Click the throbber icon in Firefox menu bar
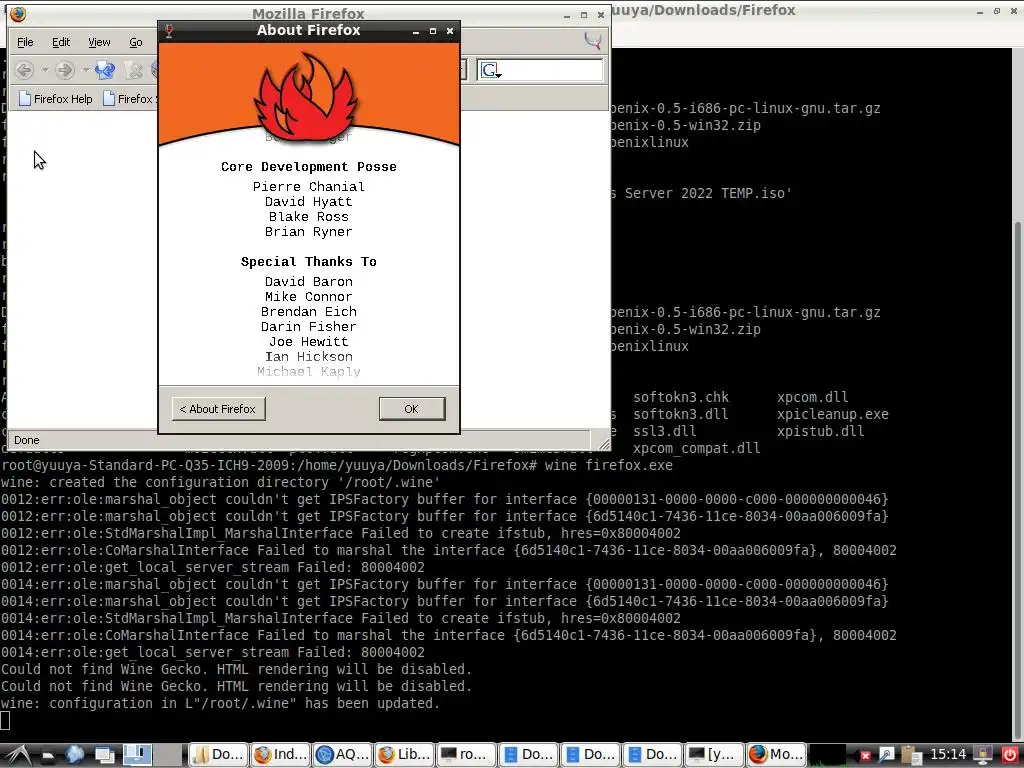Viewport: 1024px width, 768px height. click(593, 42)
